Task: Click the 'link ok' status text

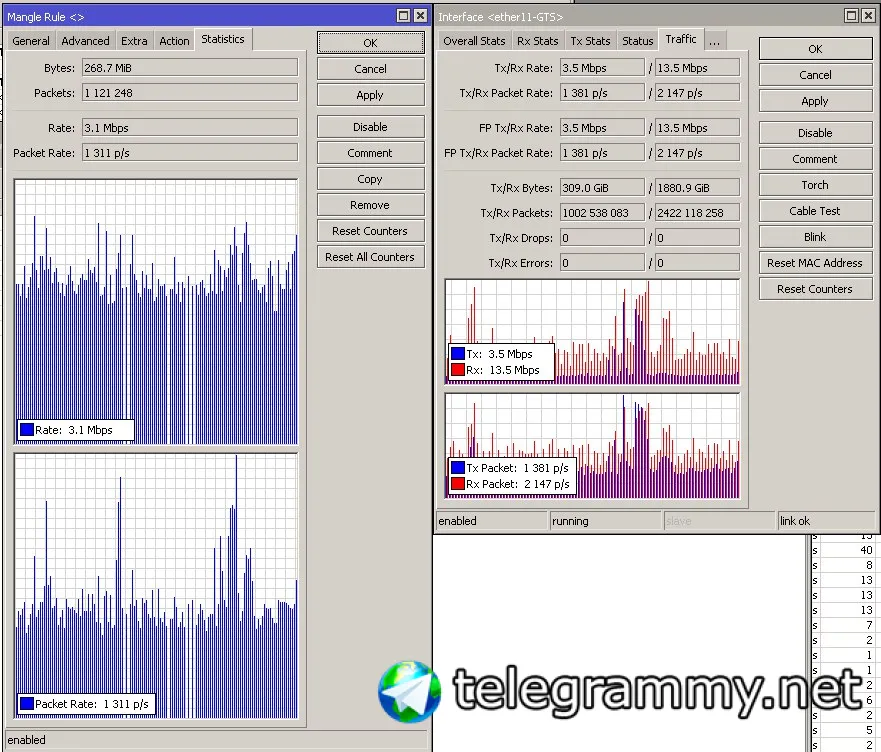Action: pyautogui.click(x=794, y=521)
